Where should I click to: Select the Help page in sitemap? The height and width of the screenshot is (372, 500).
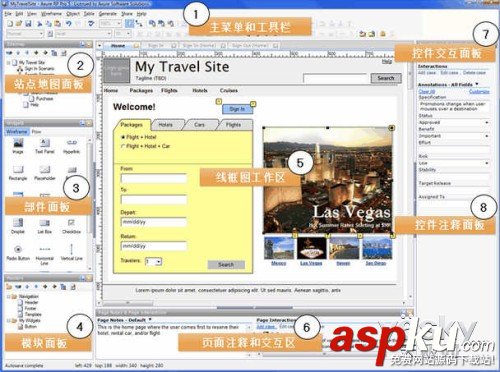click(31, 105)
